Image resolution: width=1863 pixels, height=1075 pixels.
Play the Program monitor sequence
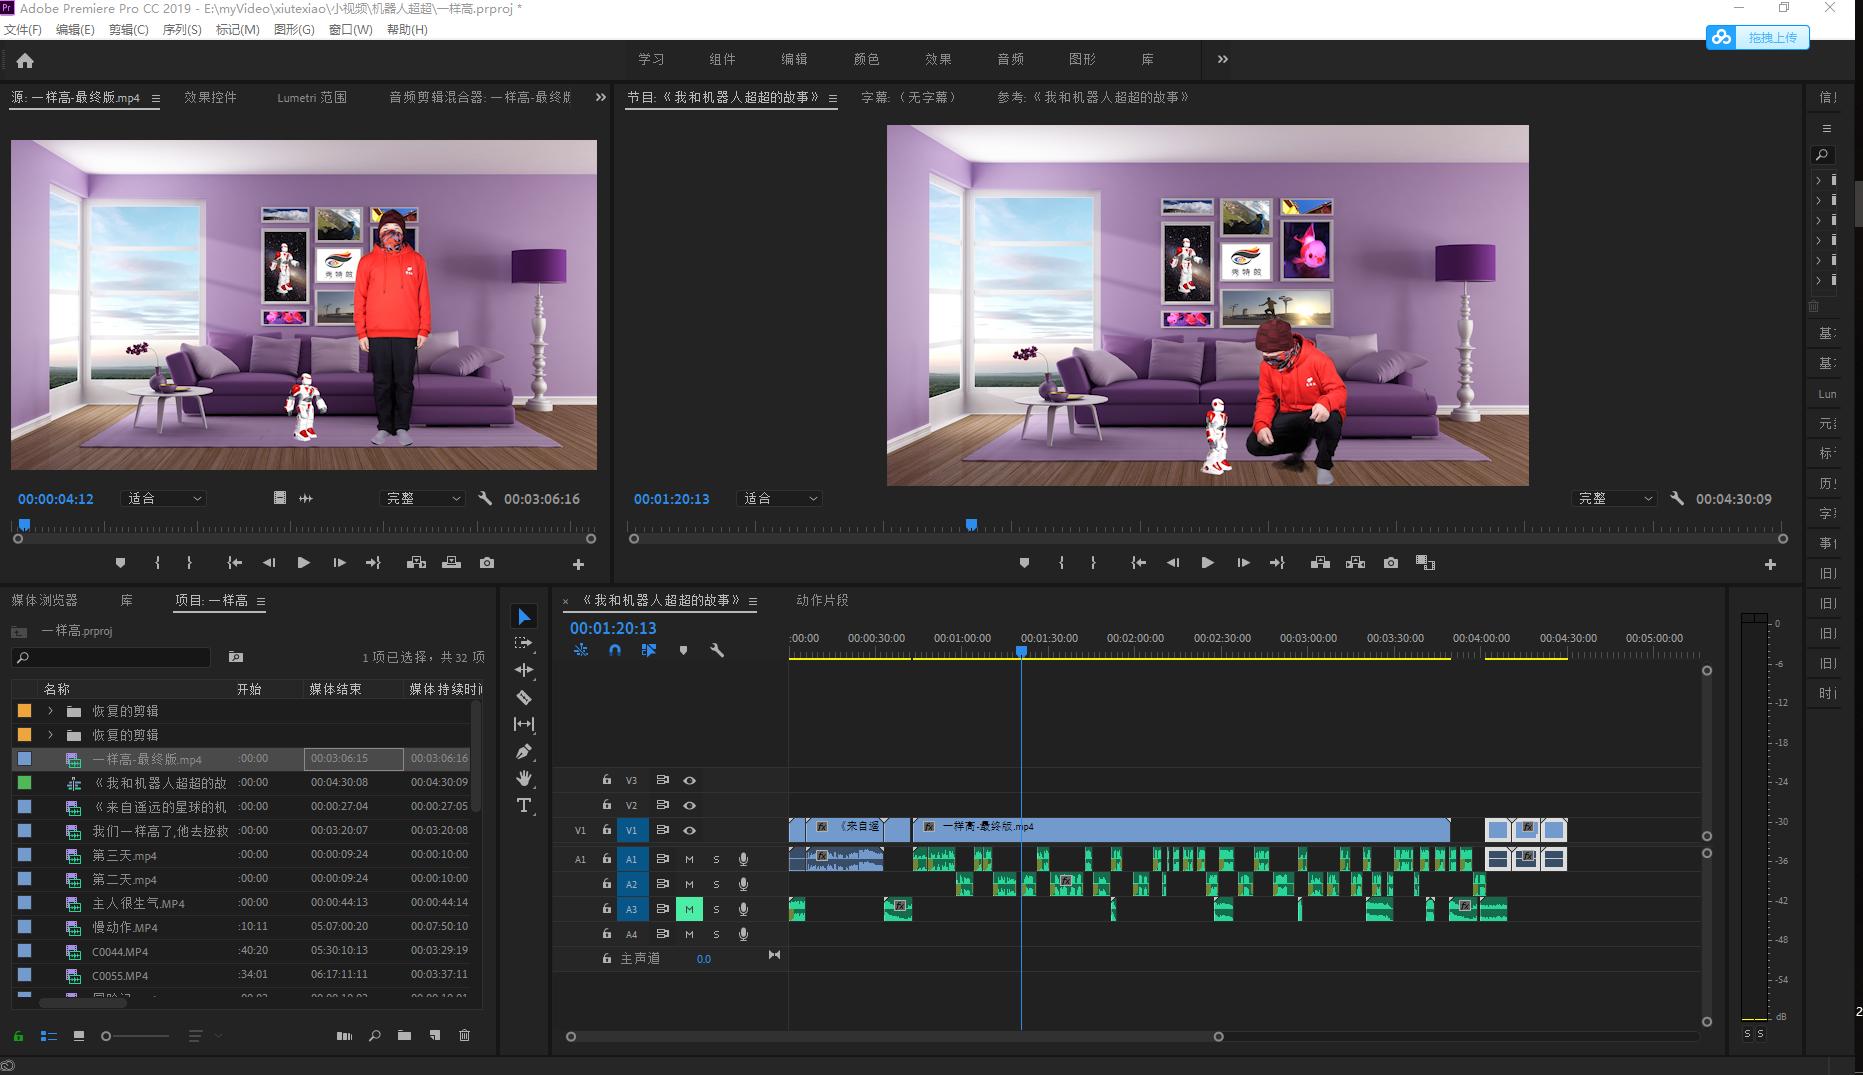pos(1207,563)
